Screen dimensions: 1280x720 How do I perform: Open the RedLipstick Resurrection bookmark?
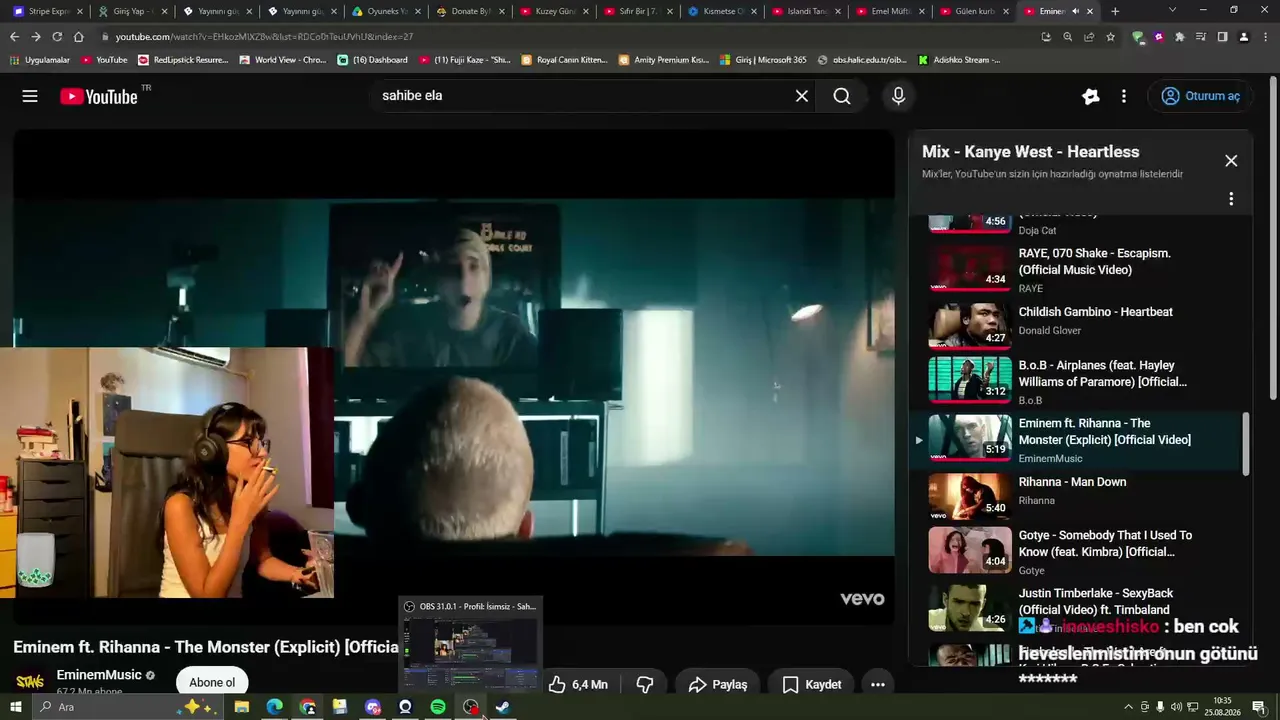click(x=184, y=60)
